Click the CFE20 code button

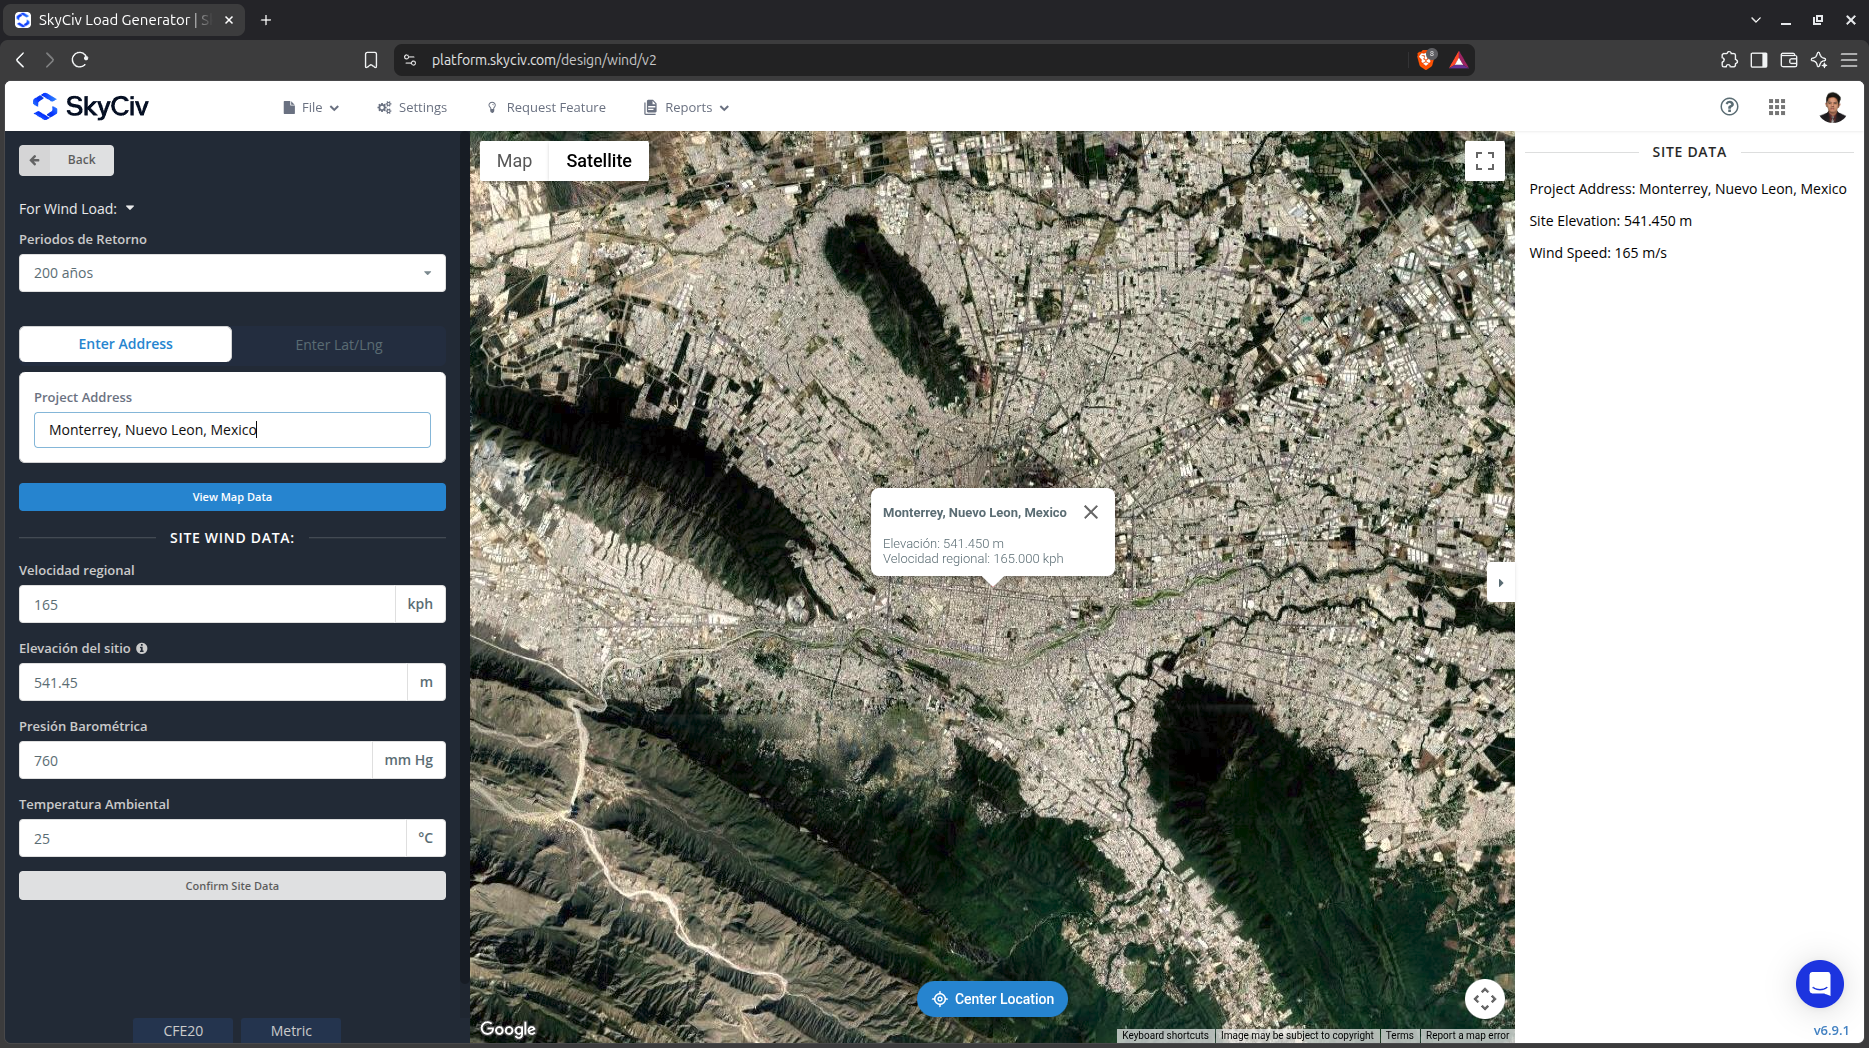[x=183, y=1031]
